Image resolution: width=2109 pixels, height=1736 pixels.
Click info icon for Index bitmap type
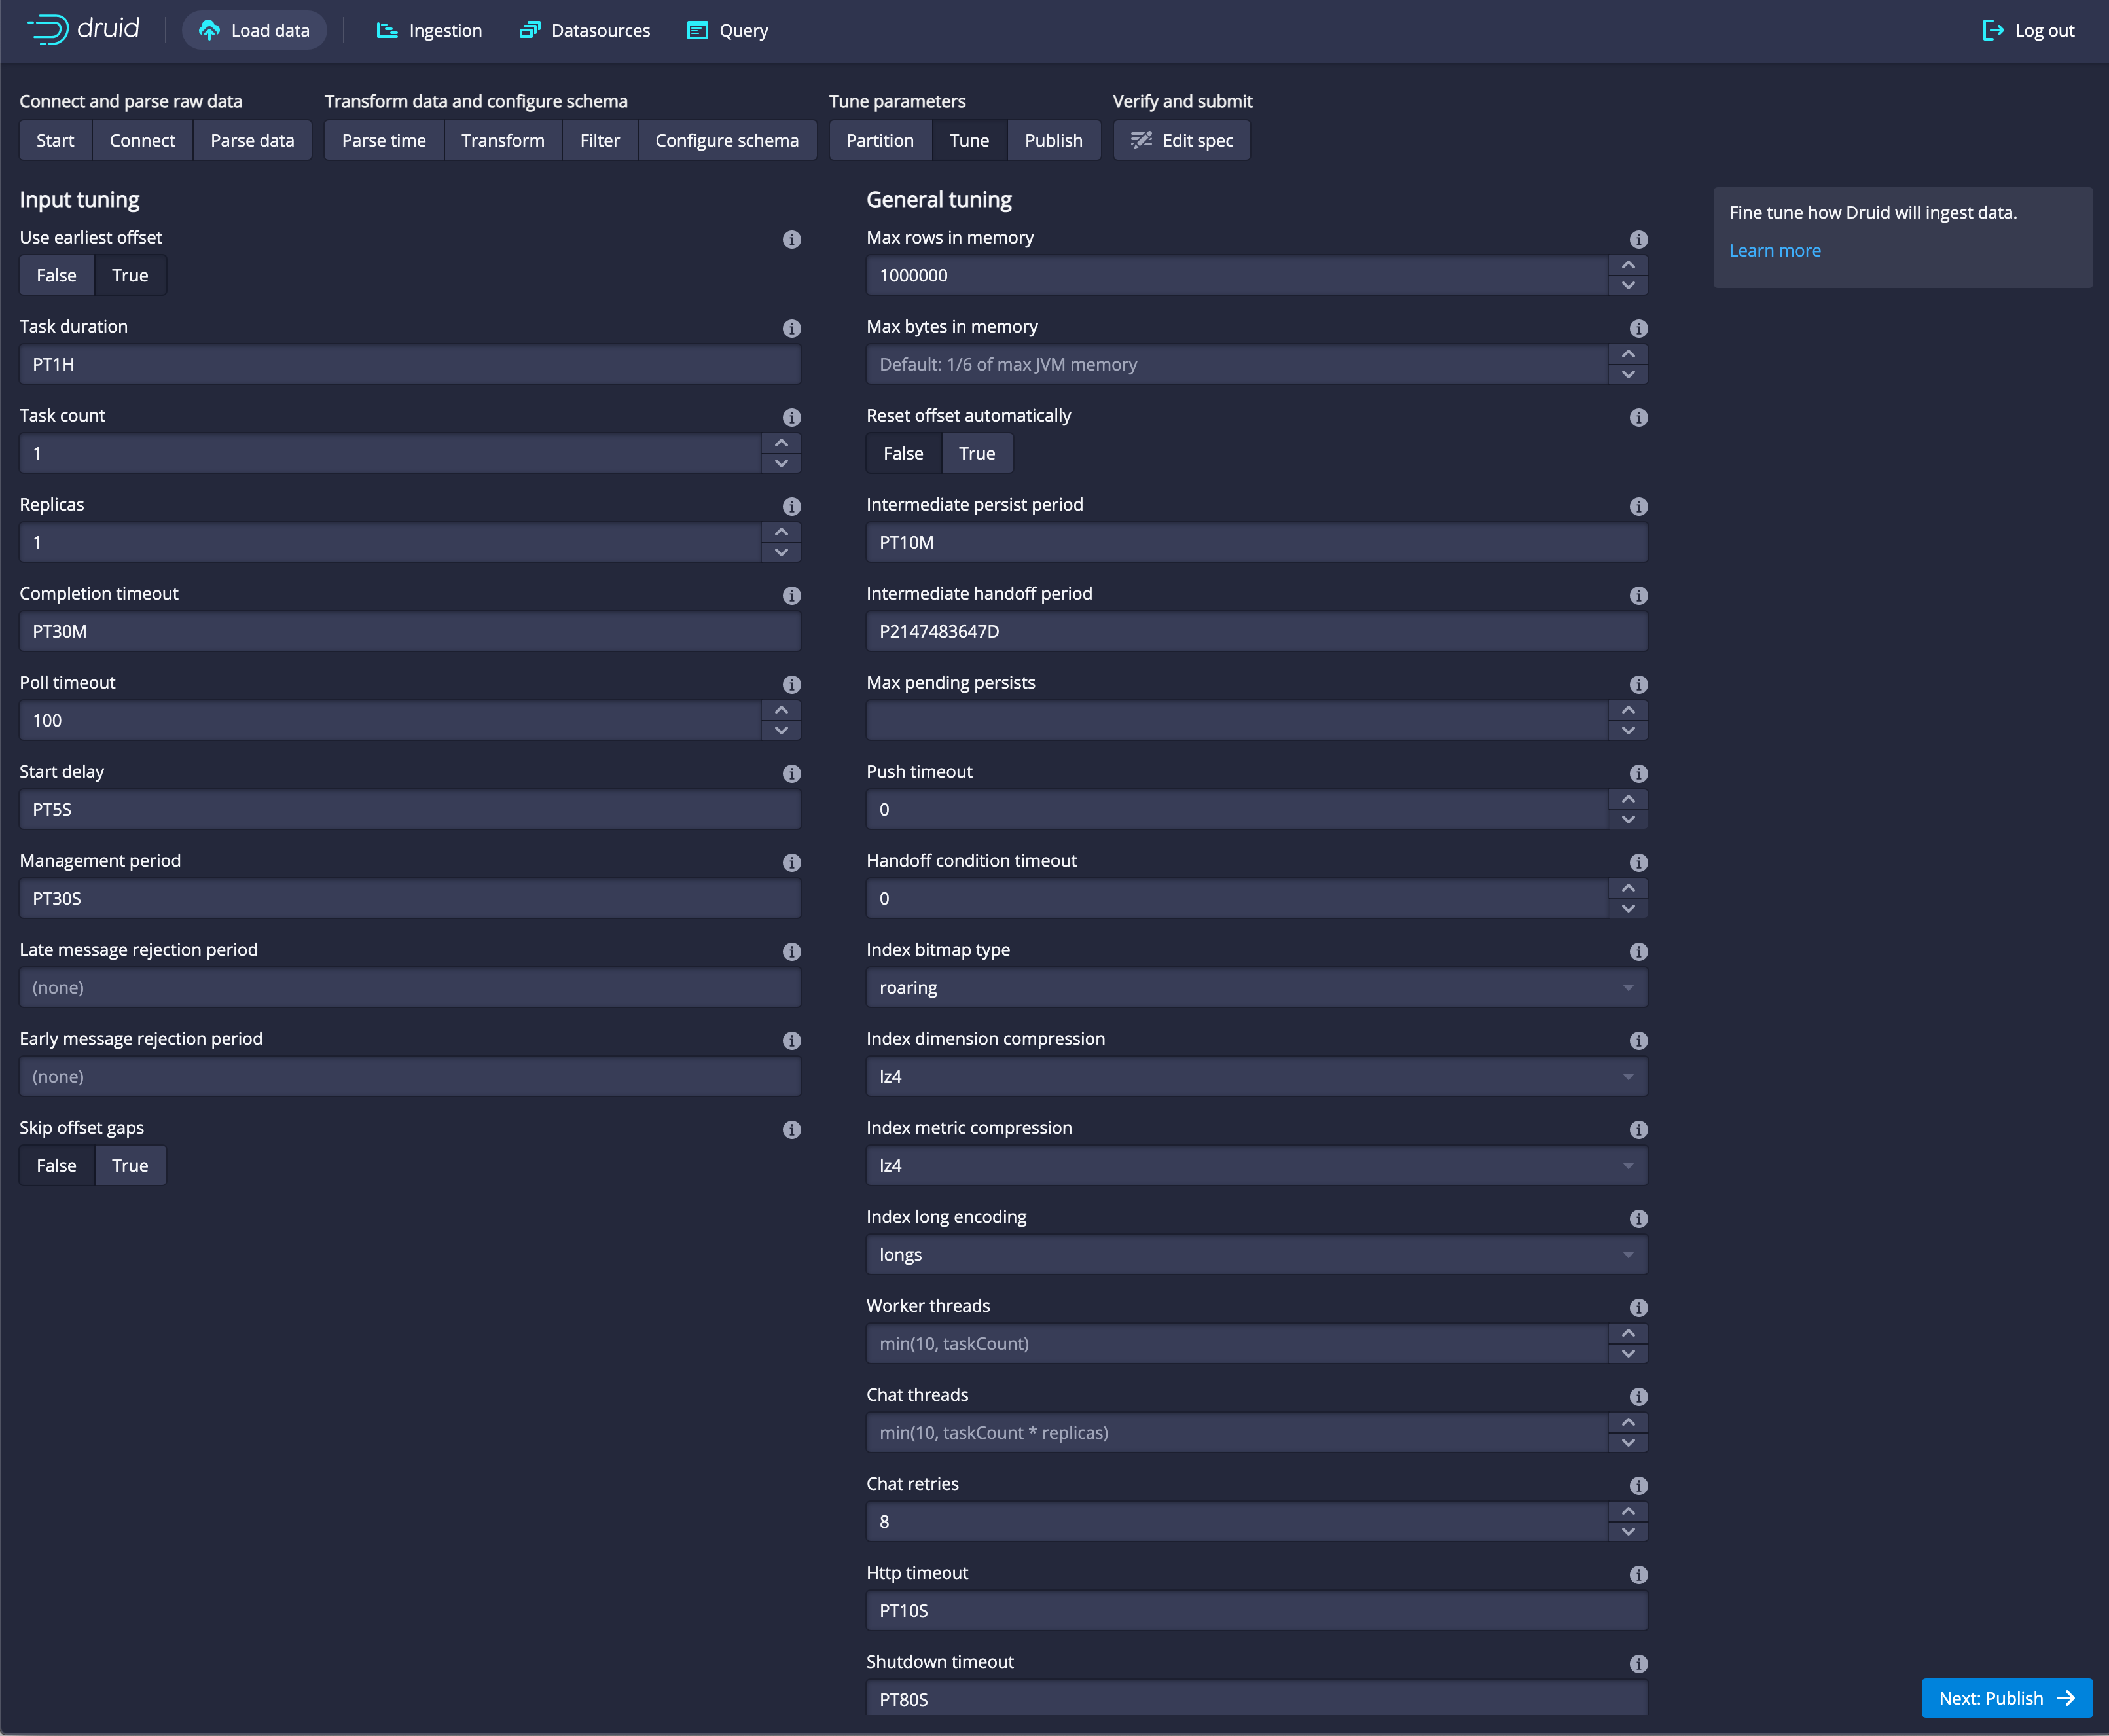point(1638,951)
